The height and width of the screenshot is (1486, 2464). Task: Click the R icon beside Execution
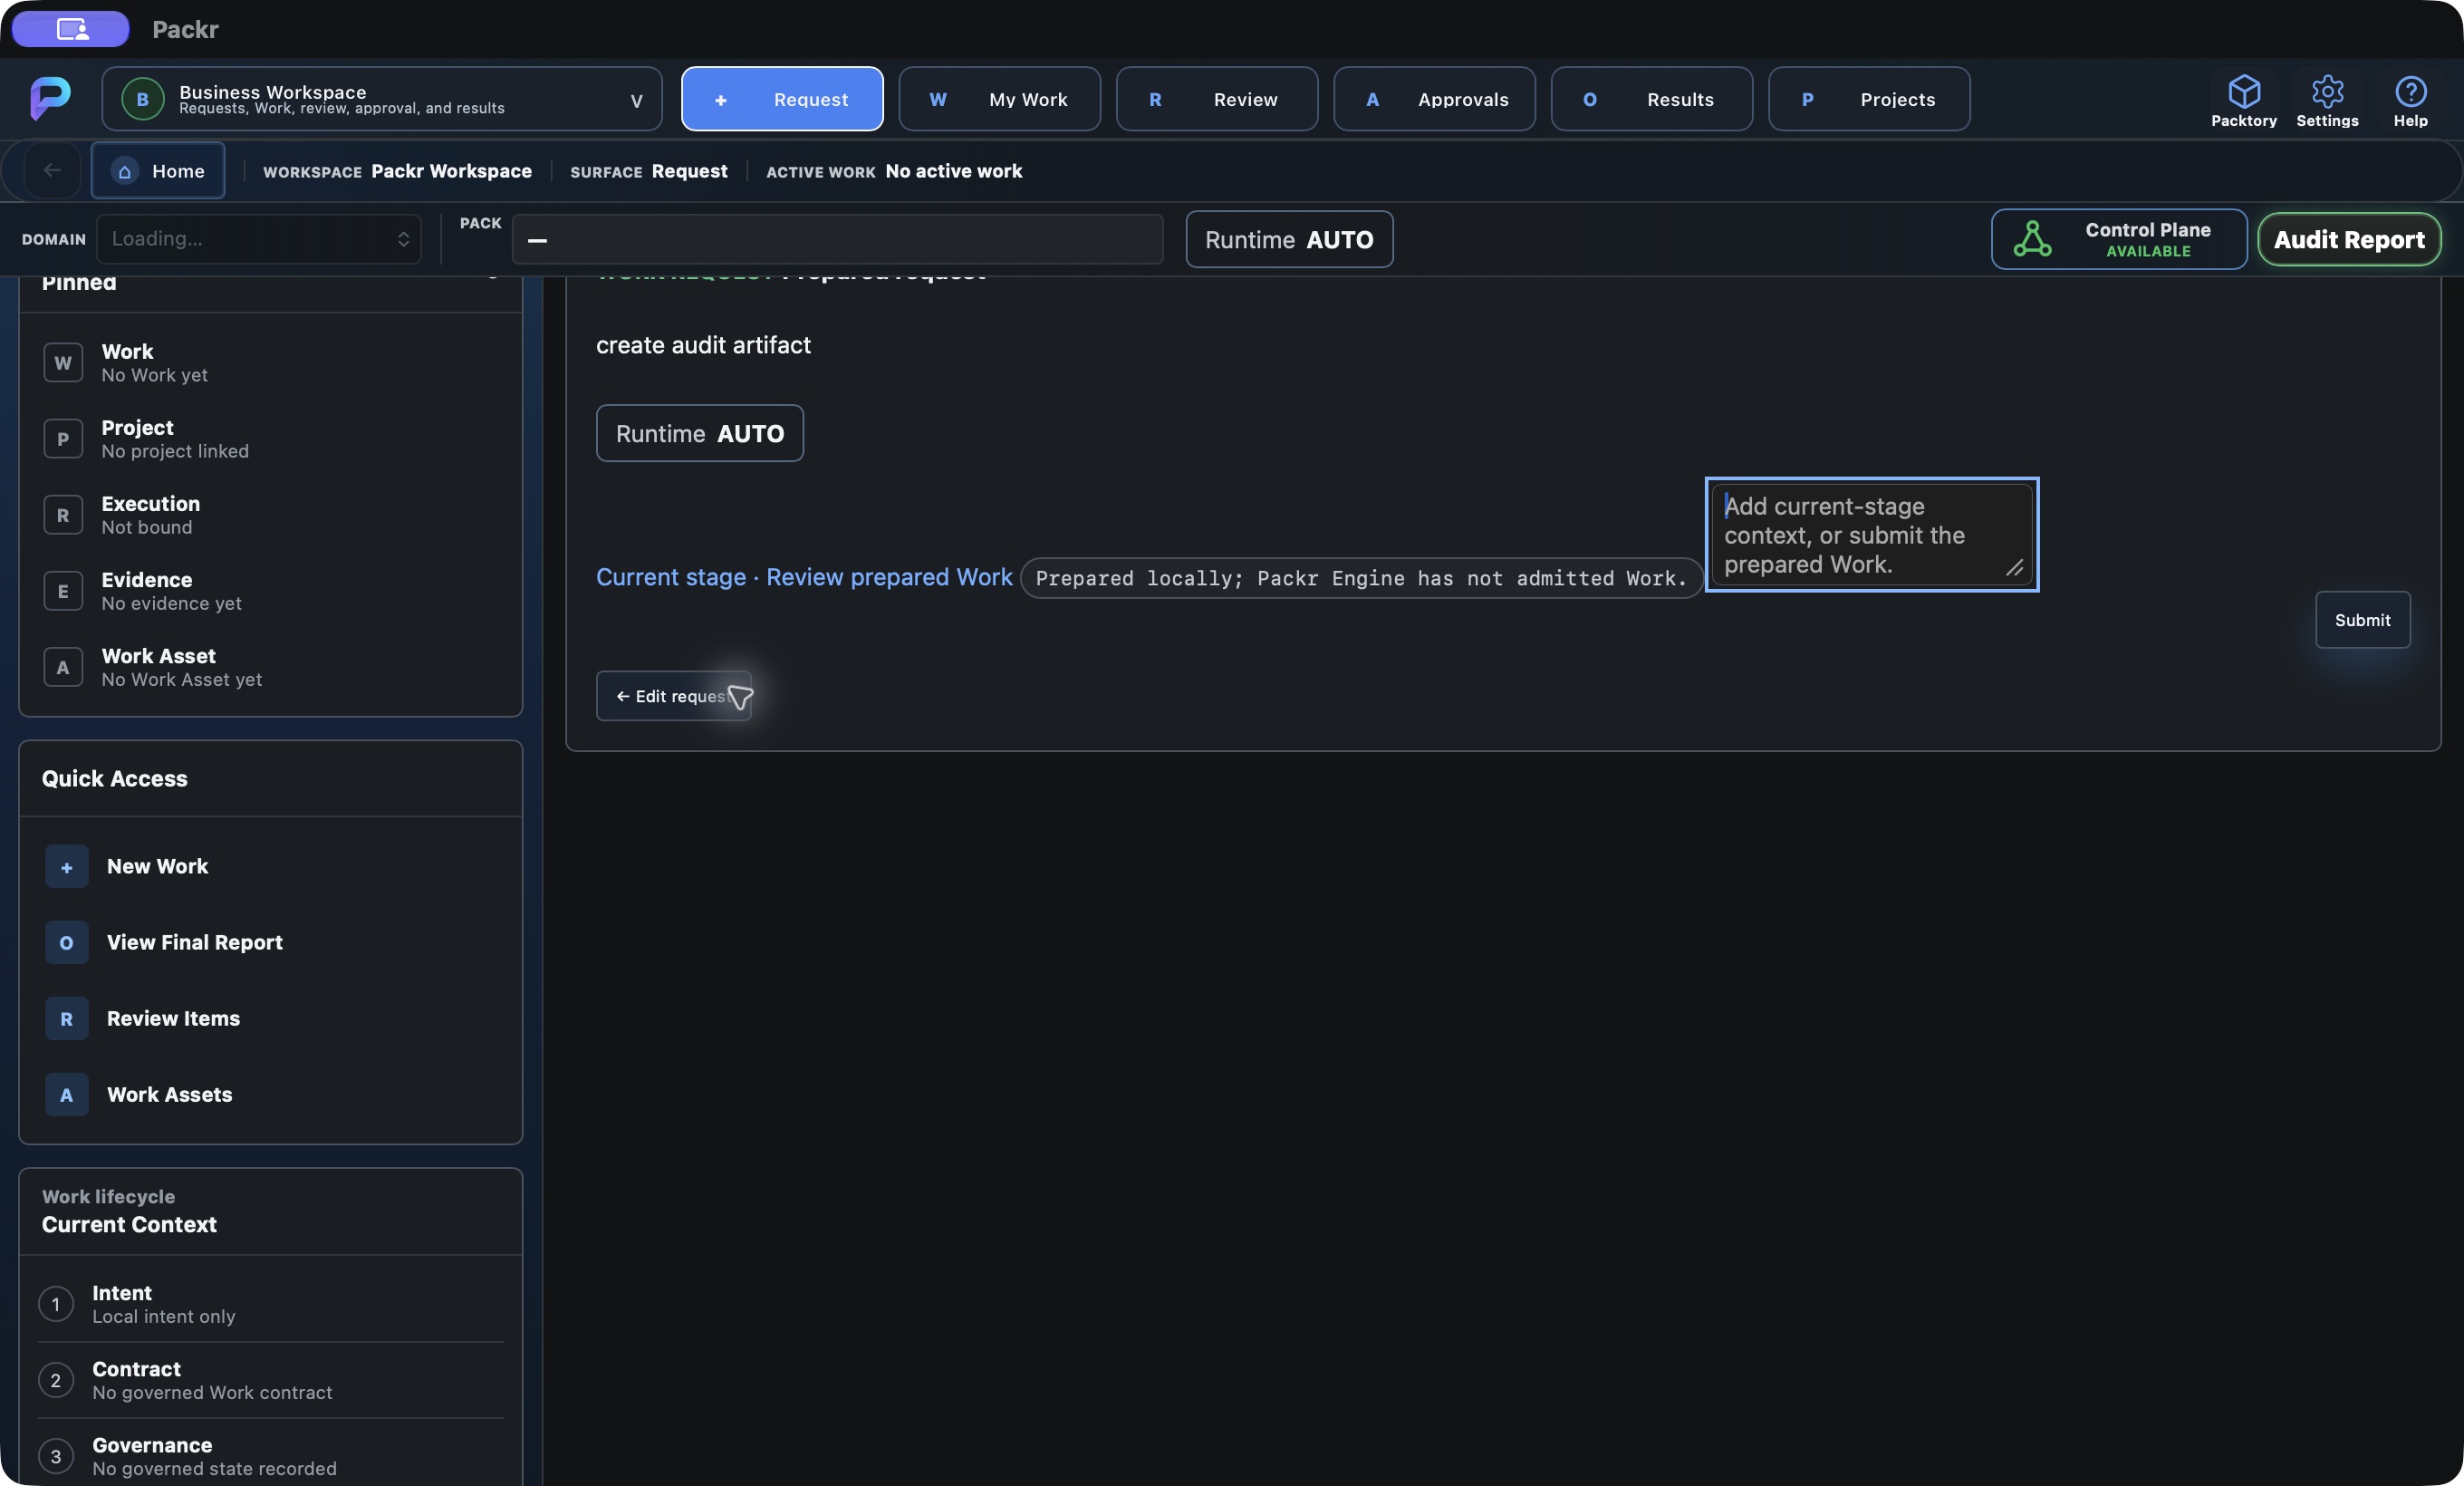coord(63,515)
